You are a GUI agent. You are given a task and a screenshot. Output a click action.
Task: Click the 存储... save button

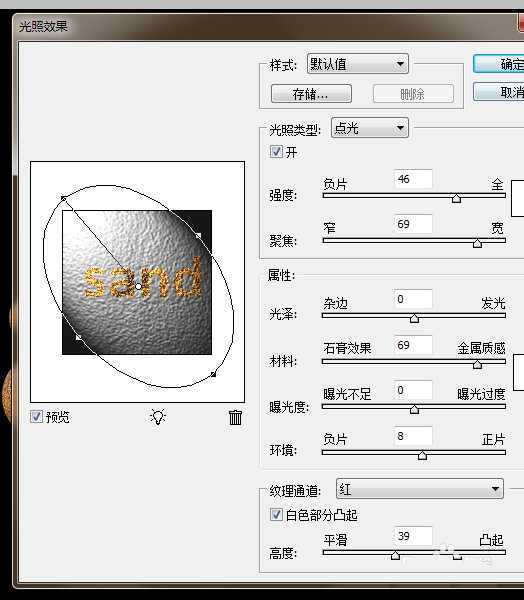[311, 94]
